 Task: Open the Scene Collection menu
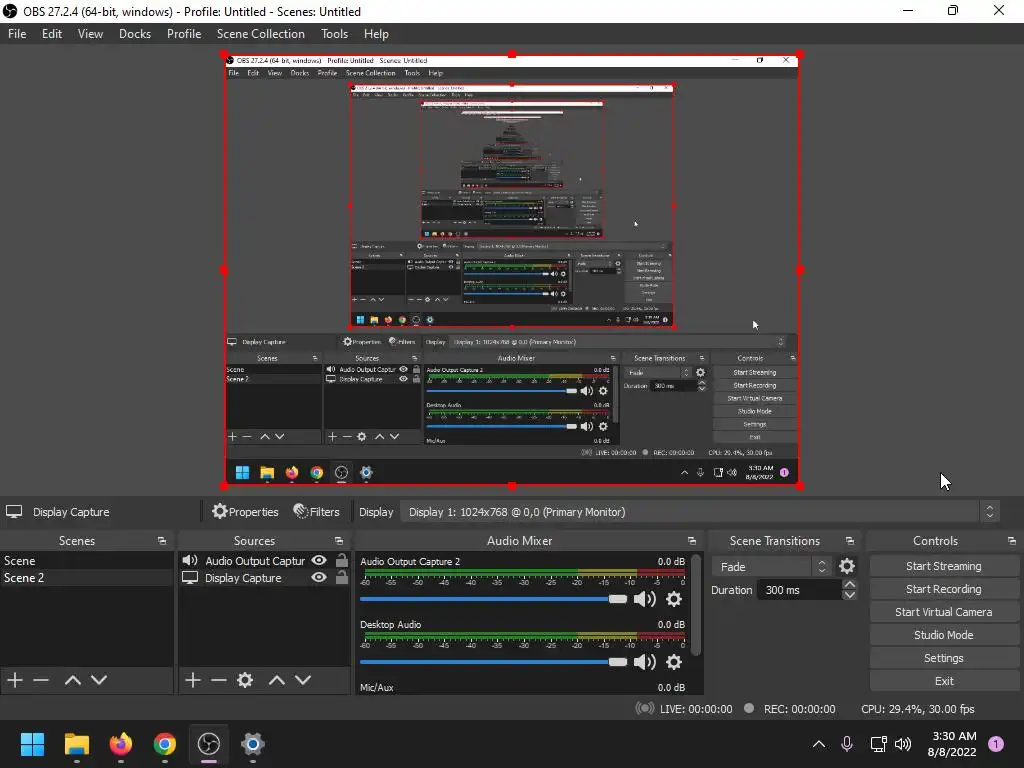(x=261, y=34)
